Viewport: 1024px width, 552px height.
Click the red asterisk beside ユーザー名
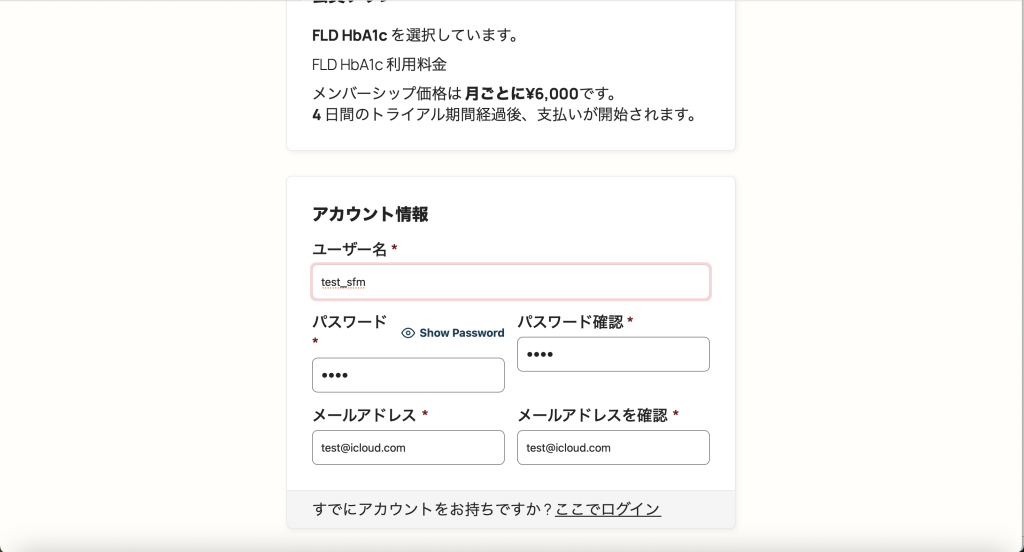point(394,248)
